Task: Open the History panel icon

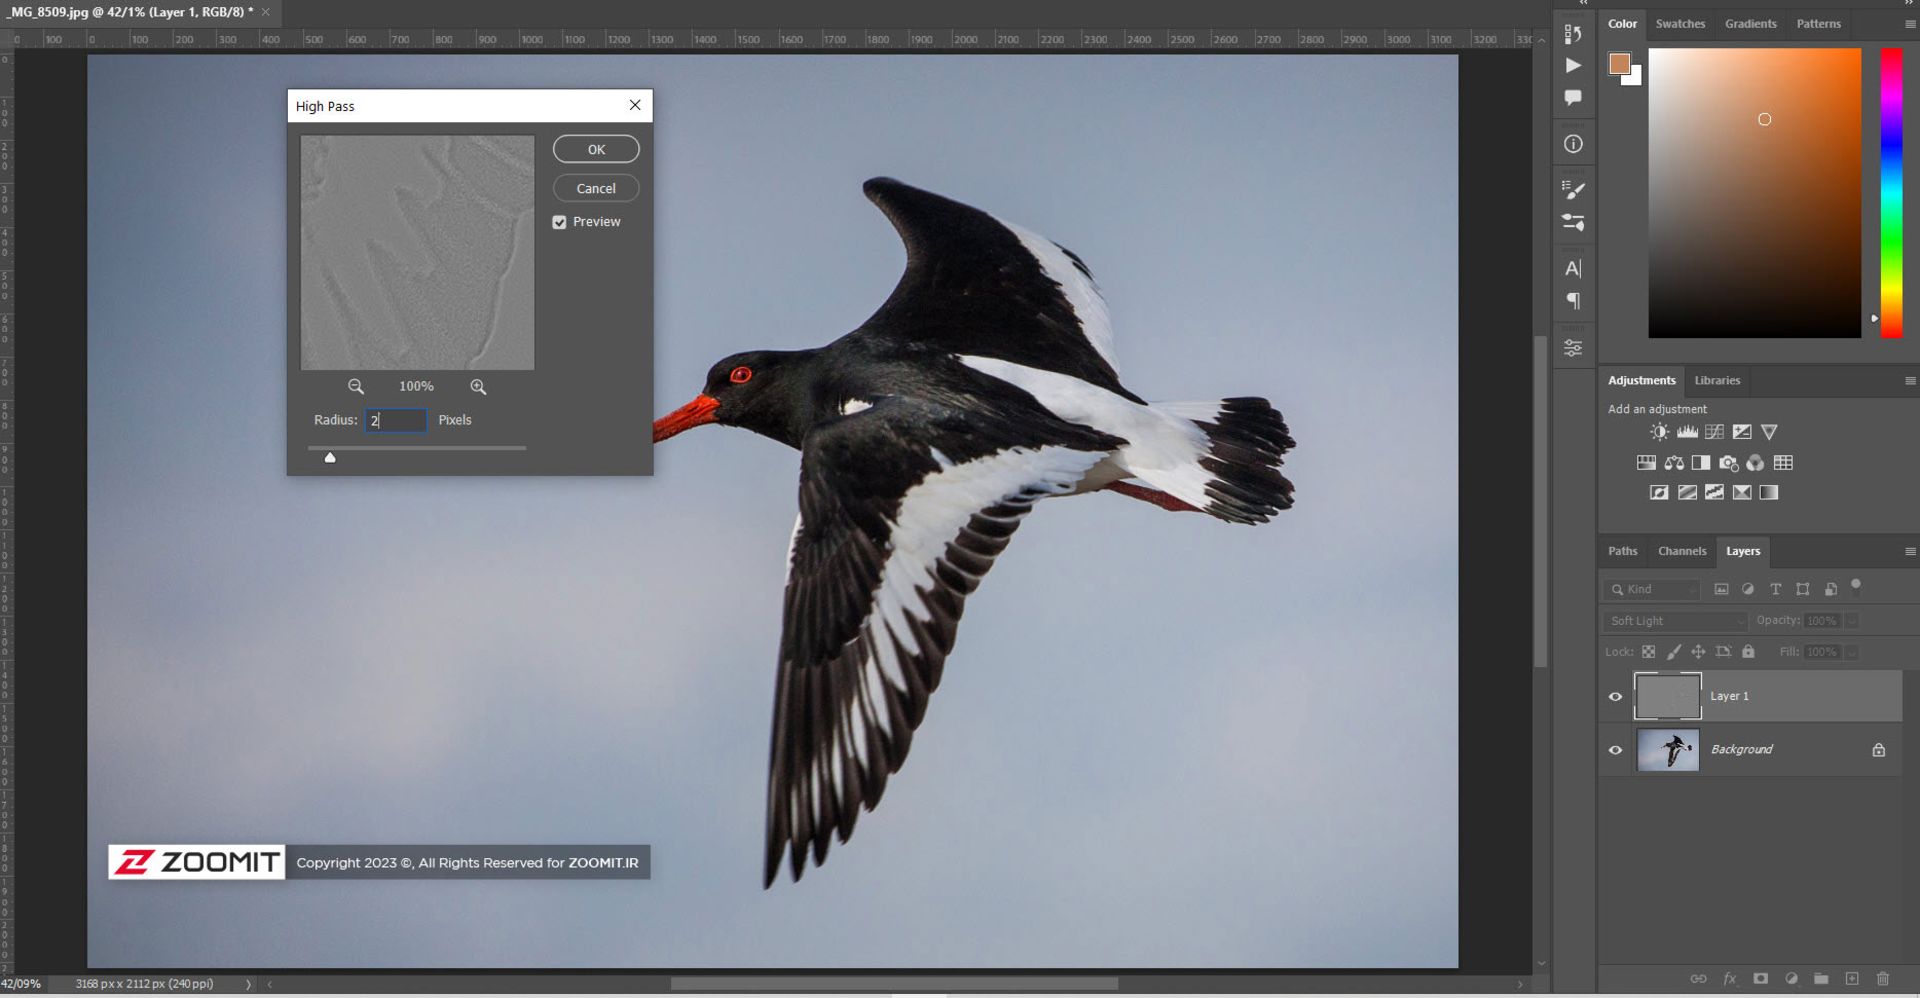Action: [1573, 34]
